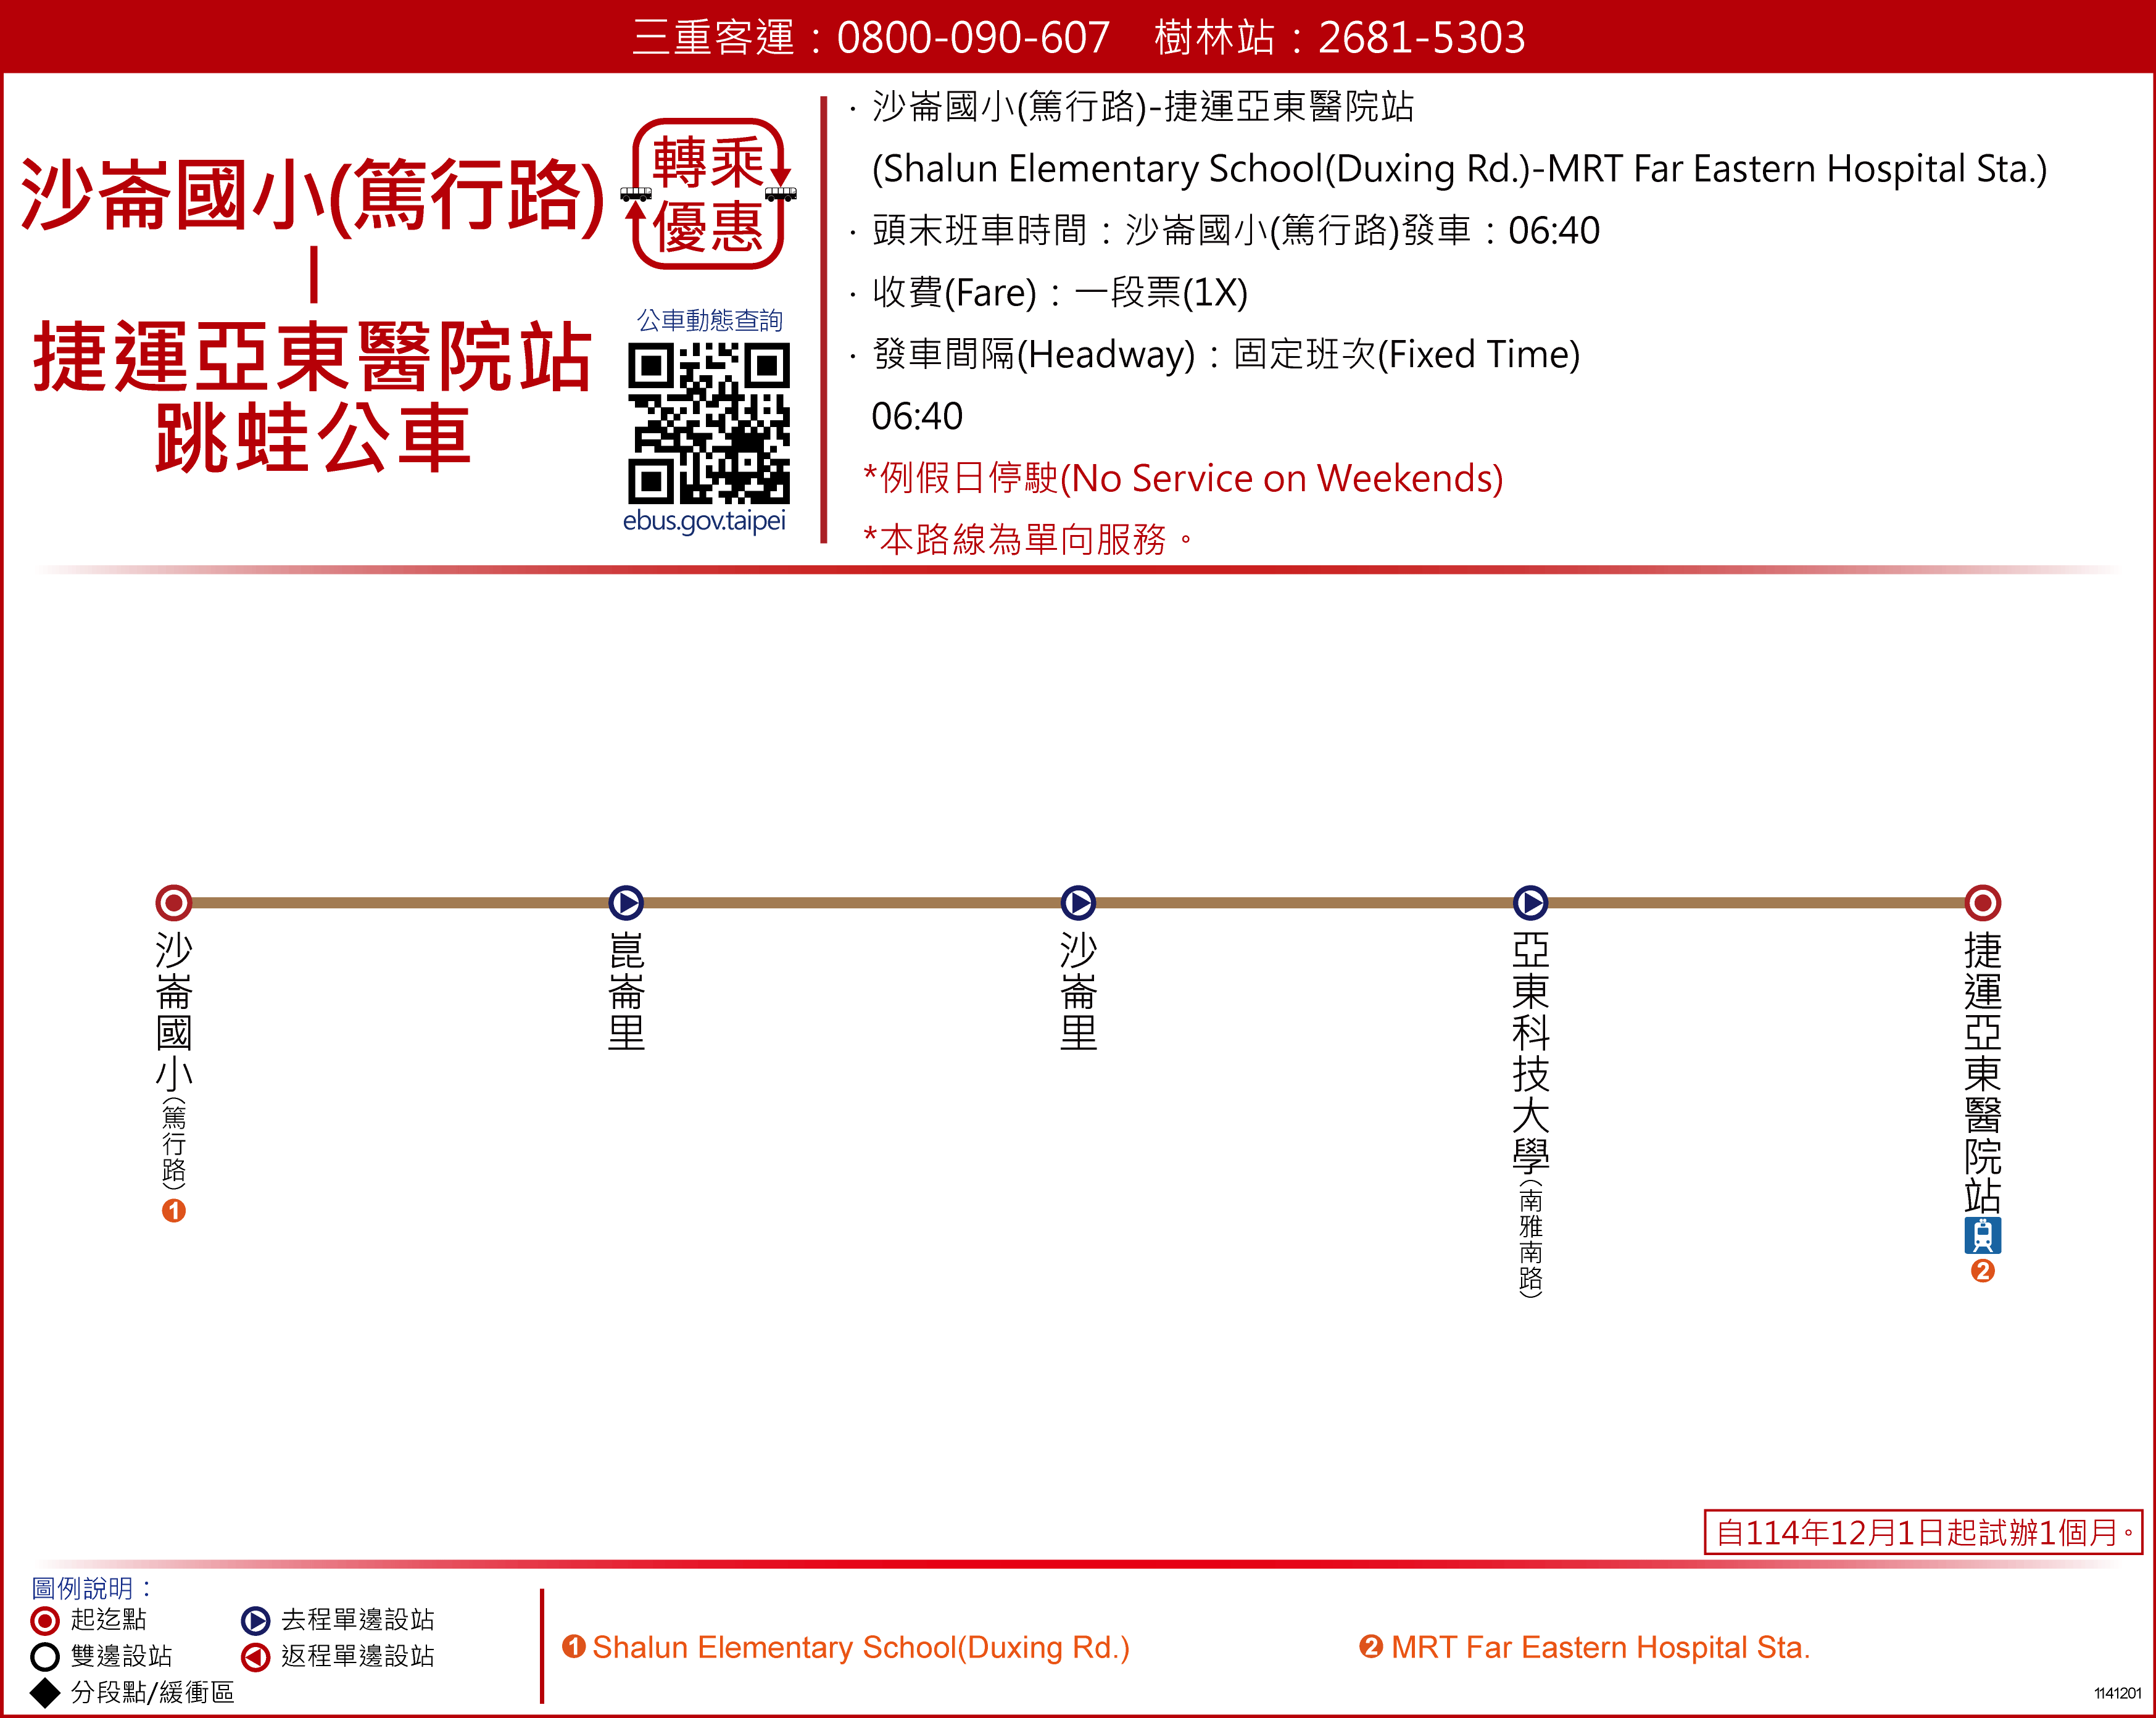Click the orange number 2 footnote marker under 捷運亞東醫院站

(1982, 1270)
